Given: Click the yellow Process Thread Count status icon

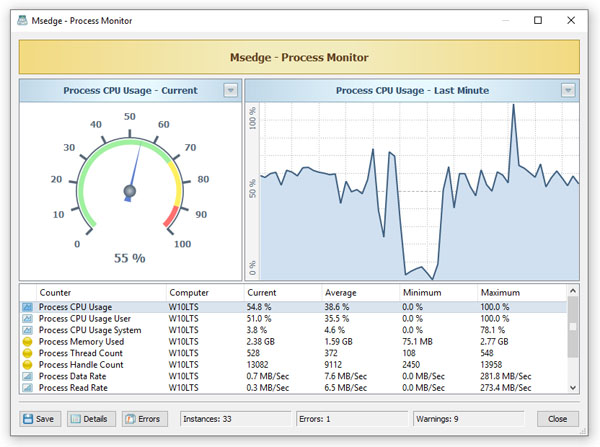Looking at the screenshot, I should [x=28, y=353].
